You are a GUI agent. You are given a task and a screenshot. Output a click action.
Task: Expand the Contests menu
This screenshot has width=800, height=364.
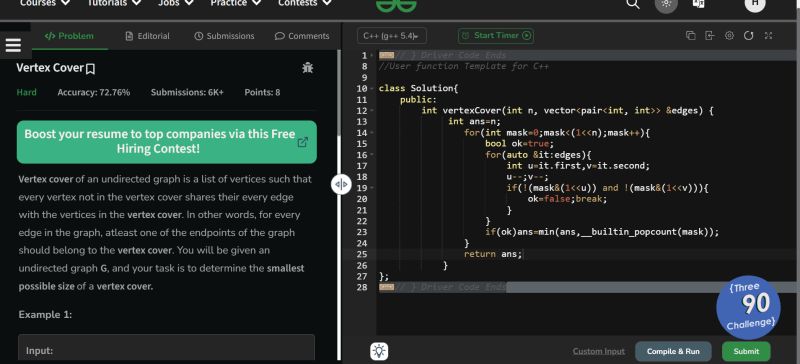coord(305,3)
